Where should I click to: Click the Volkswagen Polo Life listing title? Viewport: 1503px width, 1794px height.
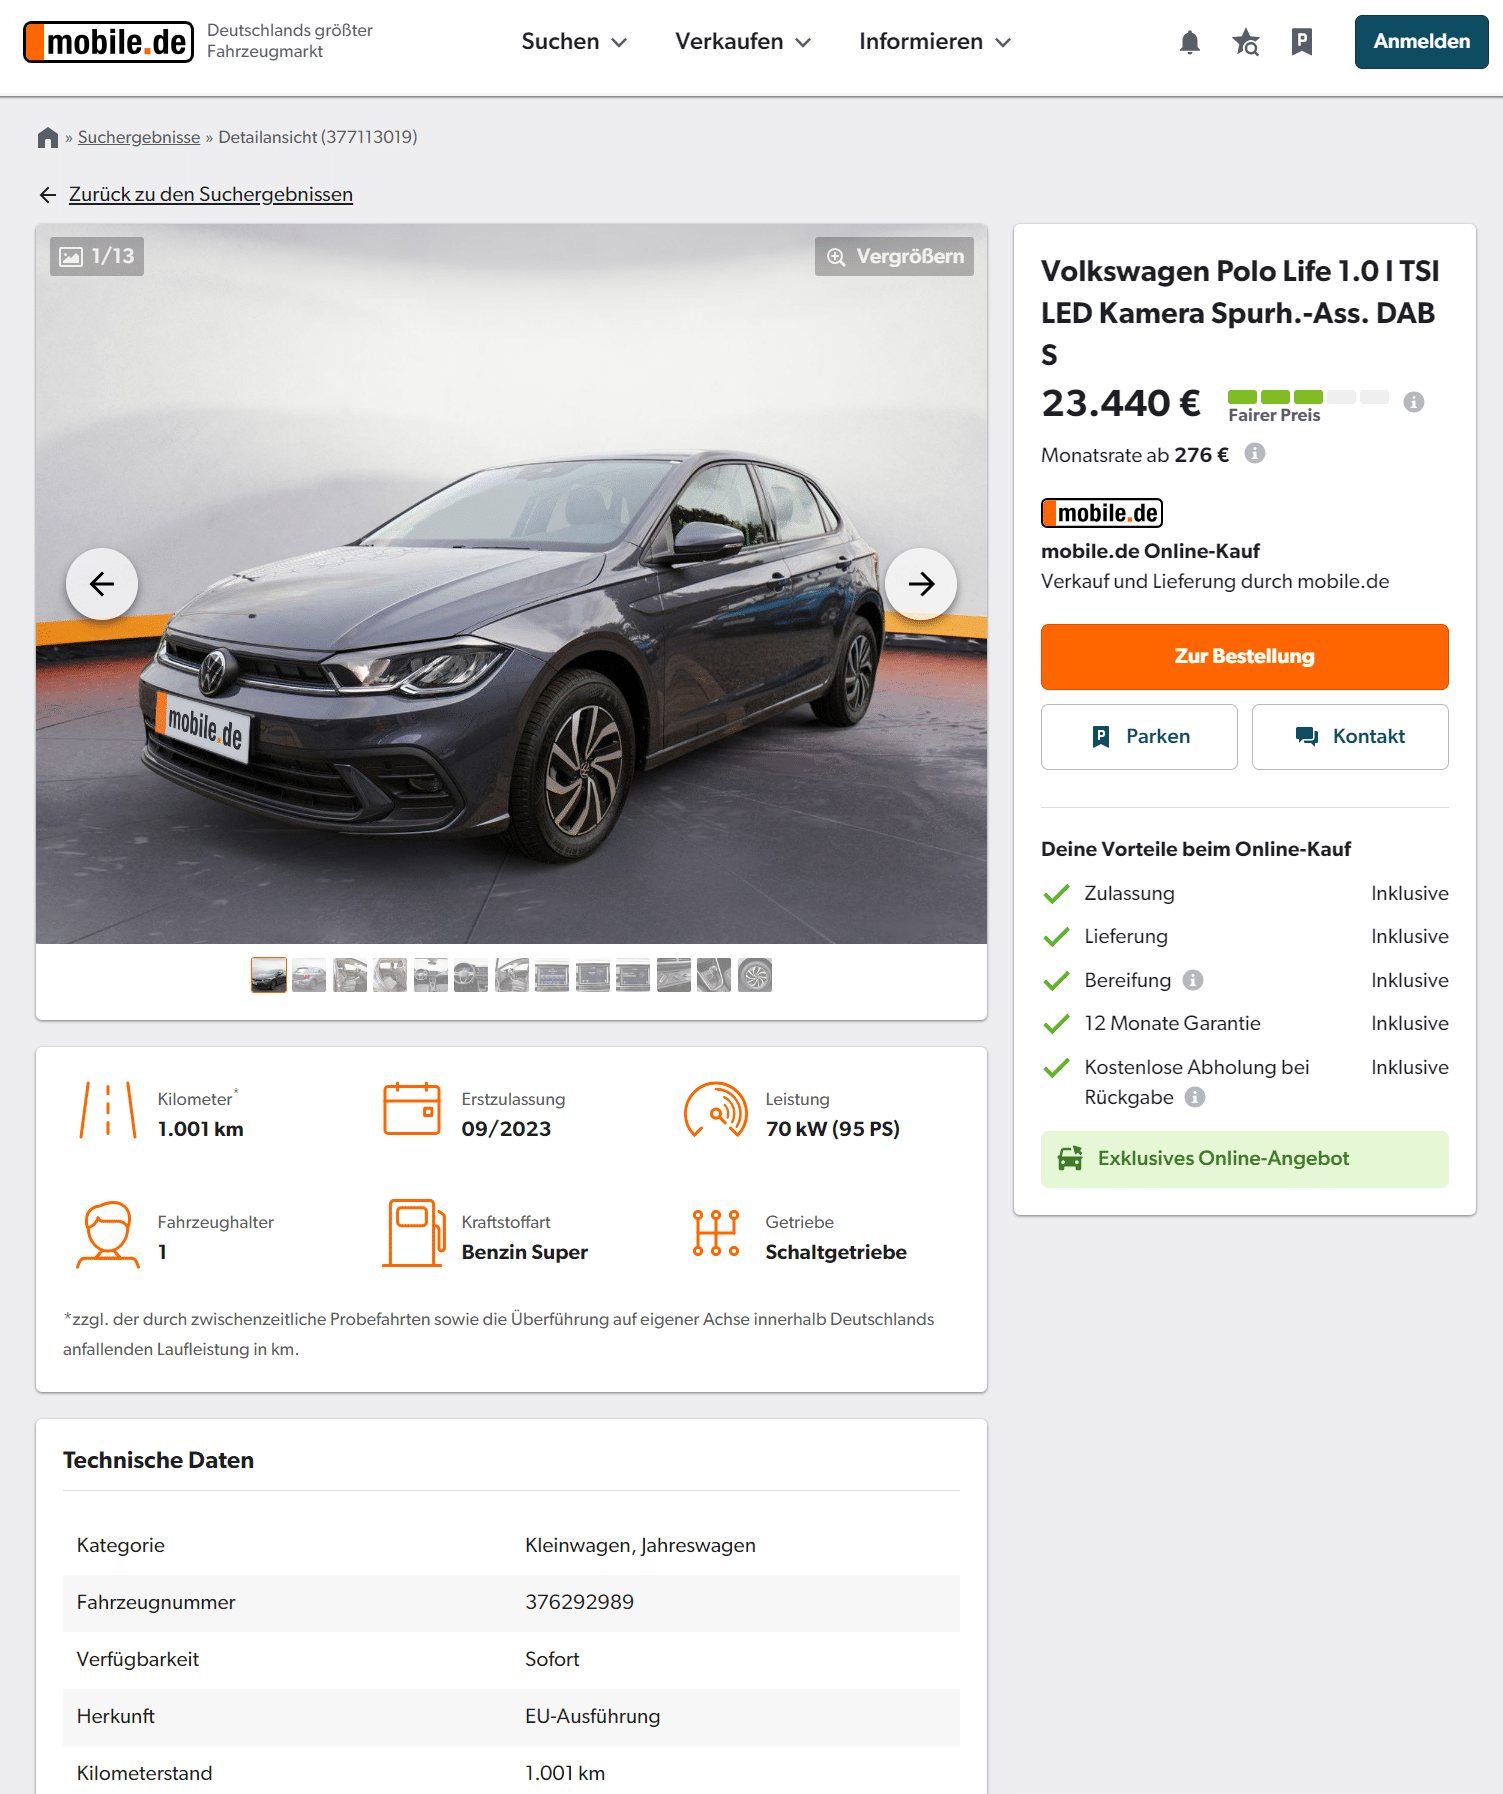click(x=1240, y=312)
